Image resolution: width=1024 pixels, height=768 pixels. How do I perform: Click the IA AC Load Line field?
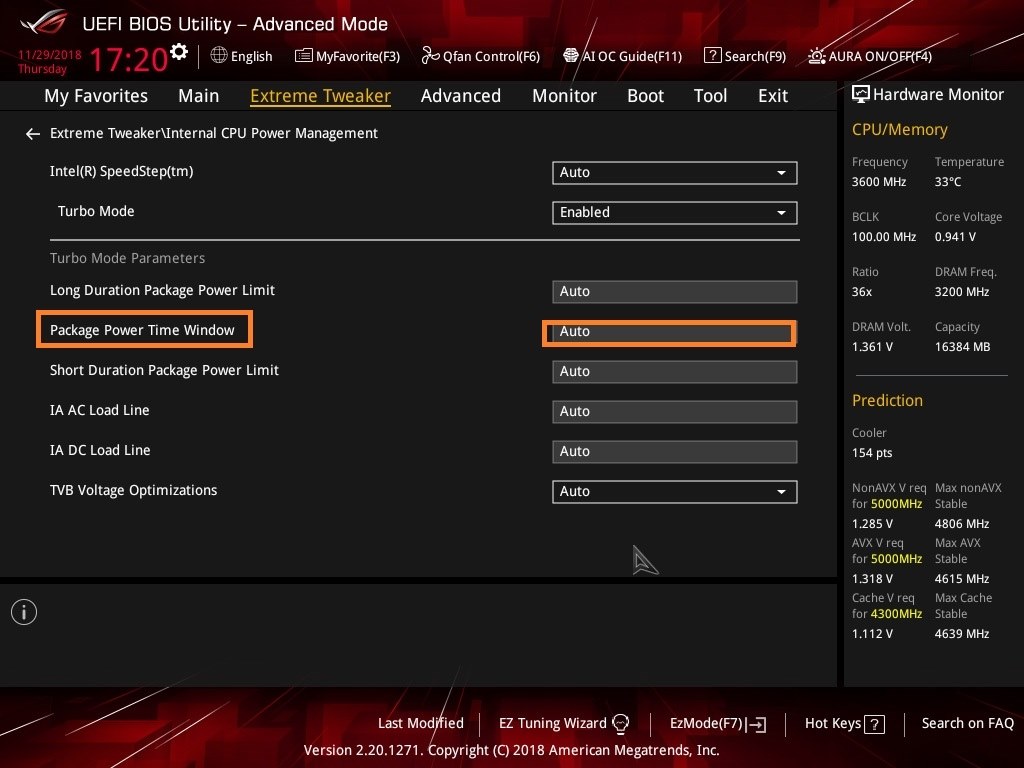point(675,411)
